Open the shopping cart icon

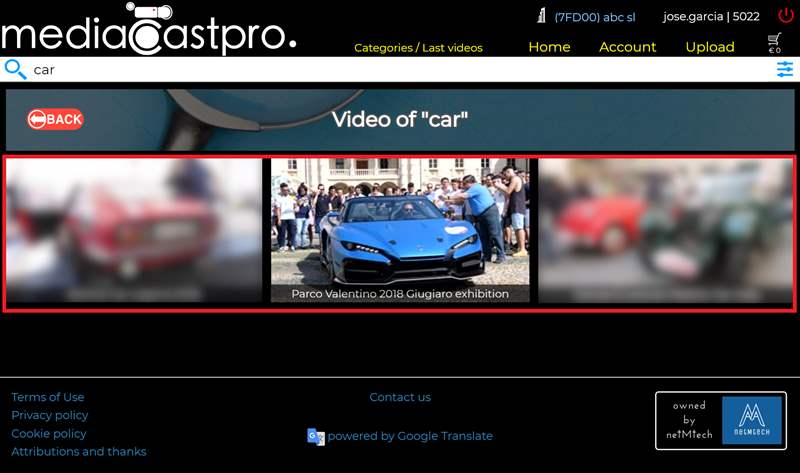774,43
